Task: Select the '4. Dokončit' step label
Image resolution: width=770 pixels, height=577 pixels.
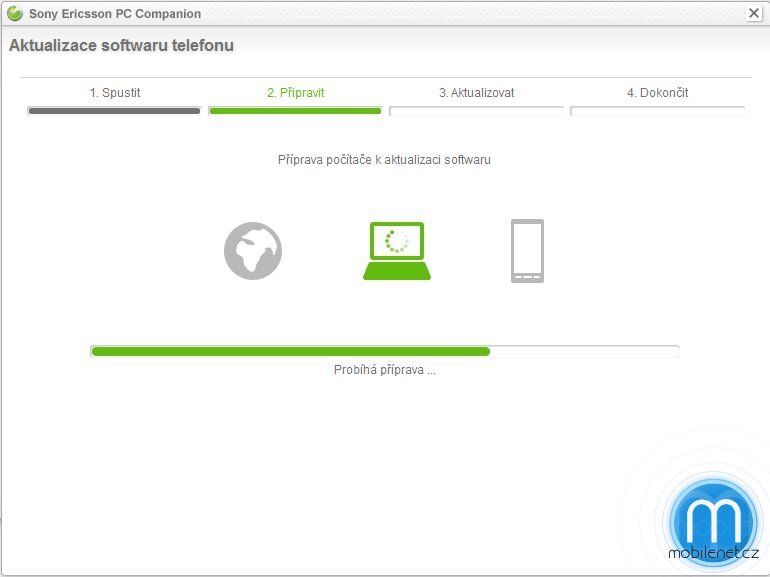Action: pyautogui.click(x=657, y=92)
